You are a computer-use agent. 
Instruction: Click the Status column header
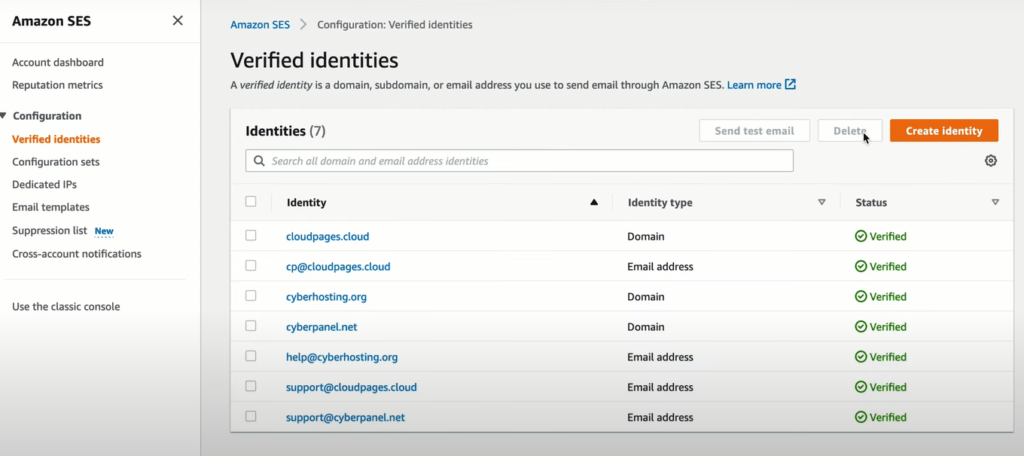click(871, 203)
